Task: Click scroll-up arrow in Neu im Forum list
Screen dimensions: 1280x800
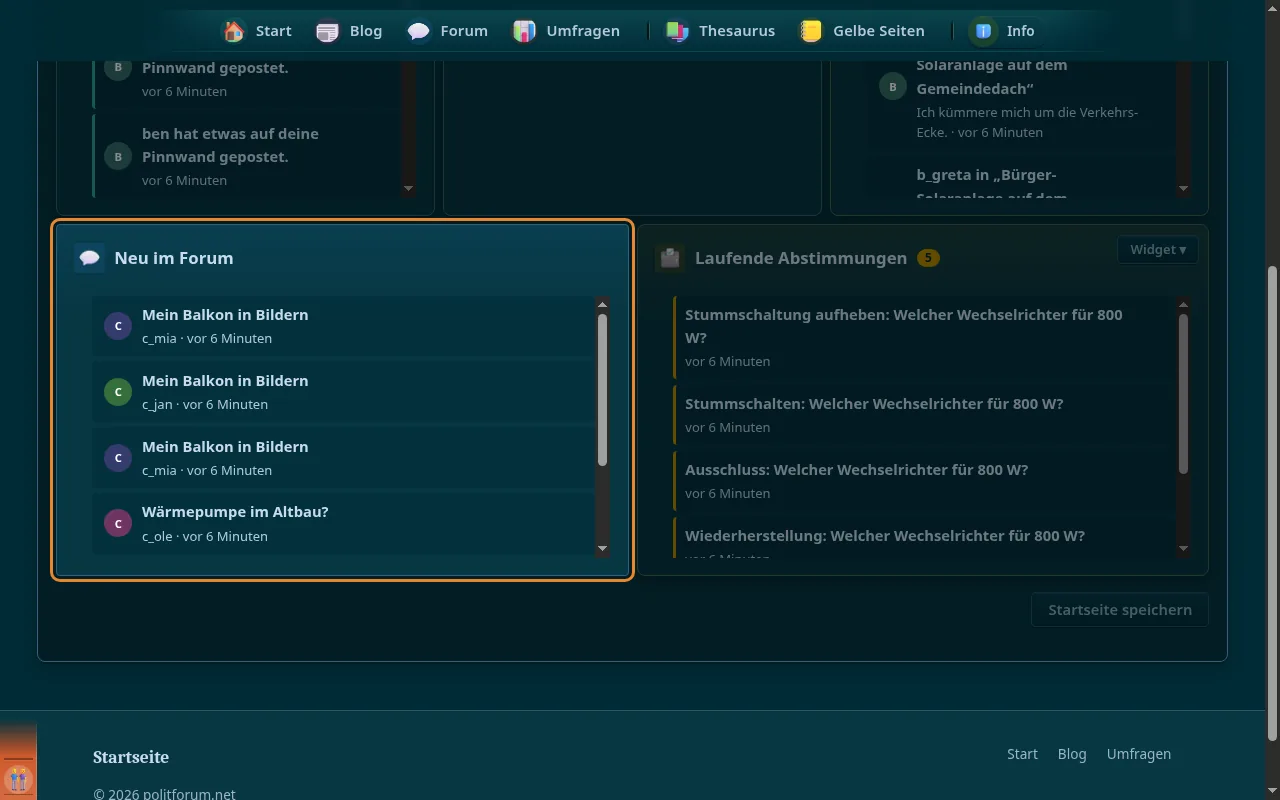Action: [x=602, y=304]
